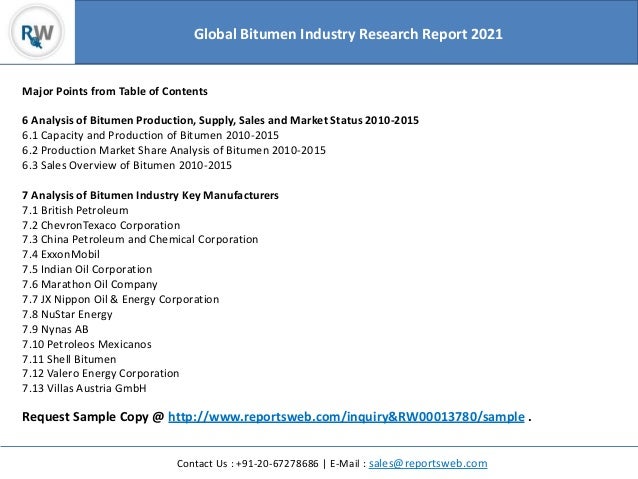Viewport: 638px width, 479px height.
Task: Click the sales@reportsweb.com email link
Action: pyautogui.click(x=428, y=464)
